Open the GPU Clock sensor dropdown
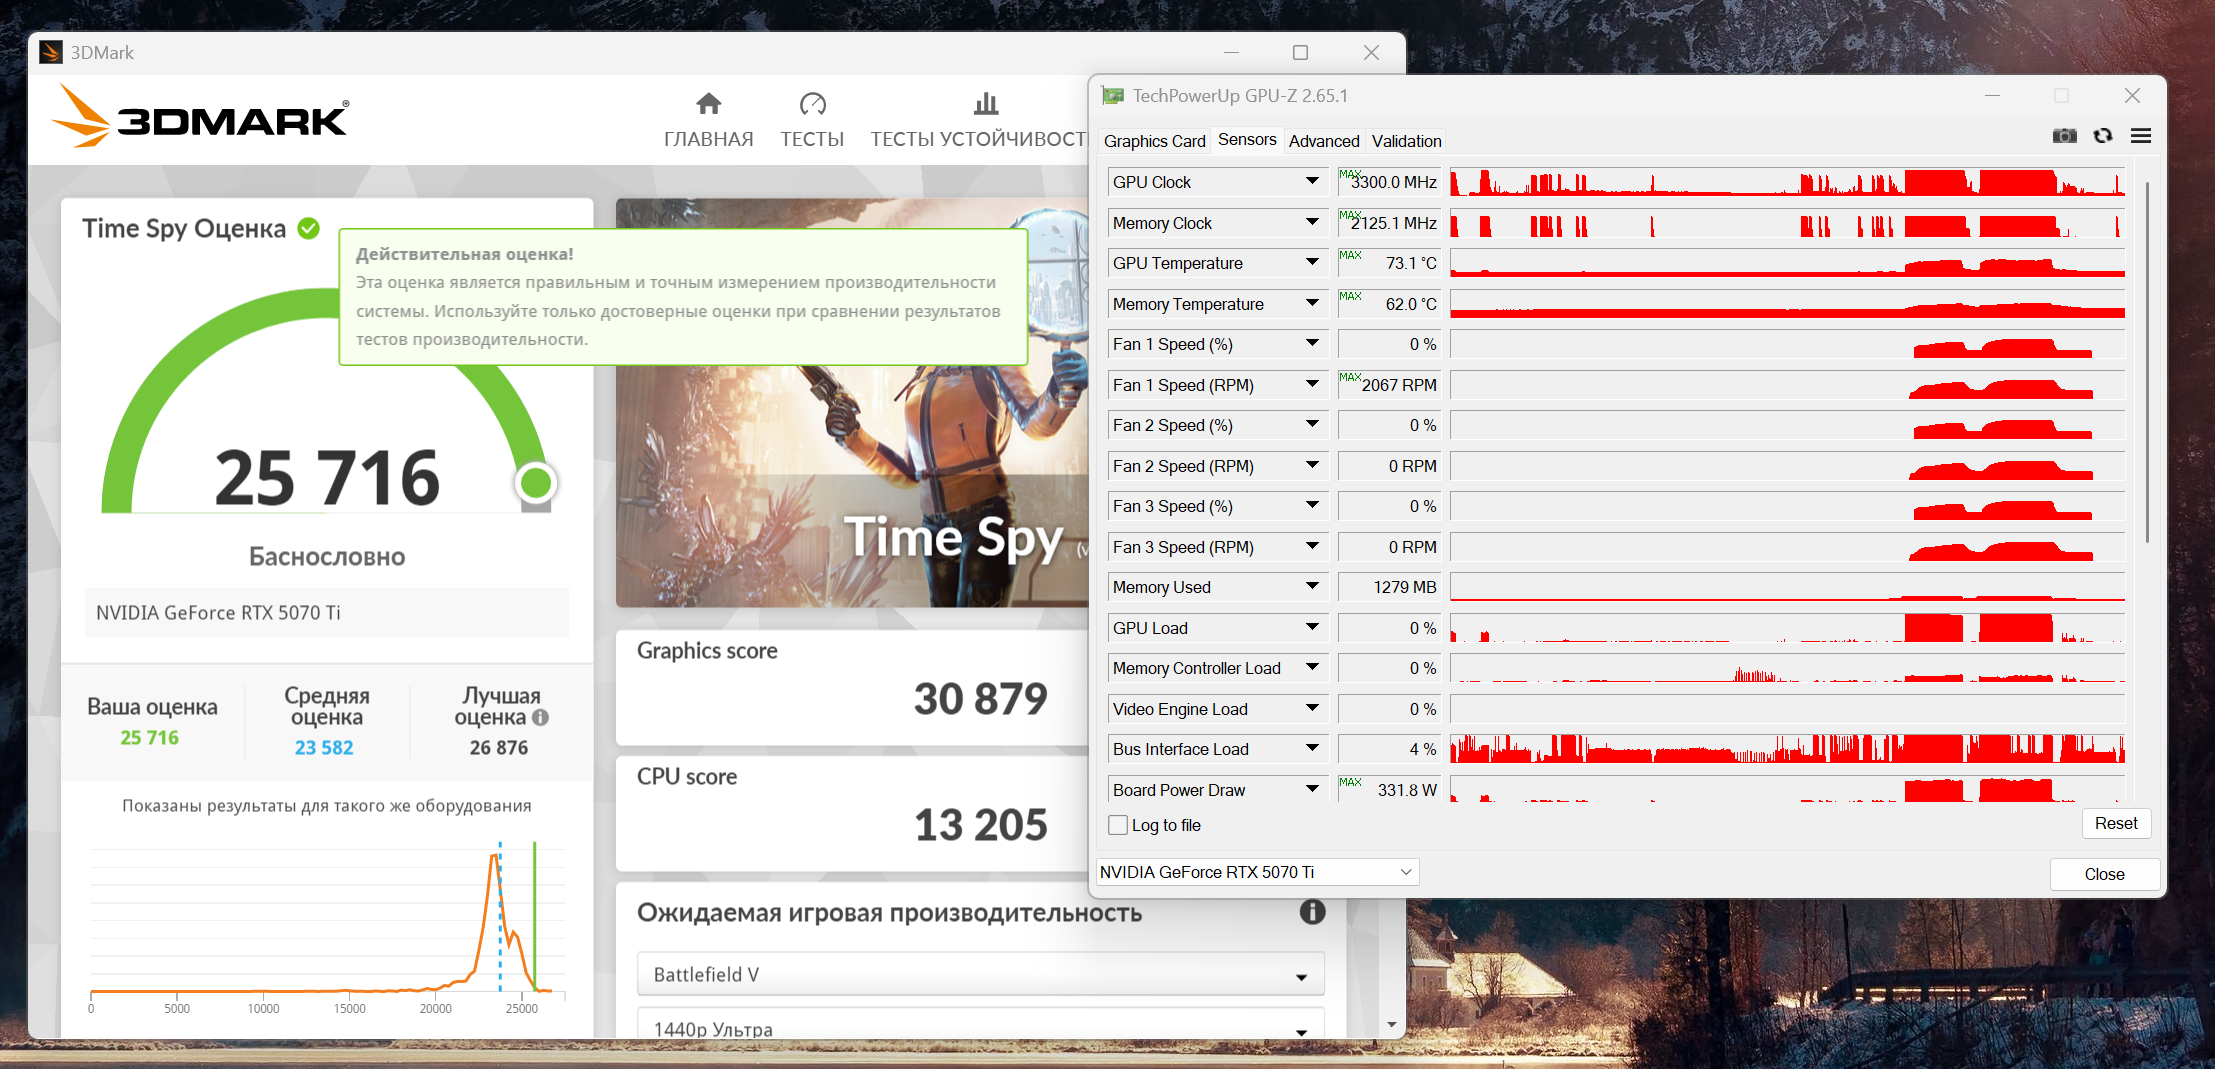Viewport: 2215px width, 1069px height. point(1312,182)
